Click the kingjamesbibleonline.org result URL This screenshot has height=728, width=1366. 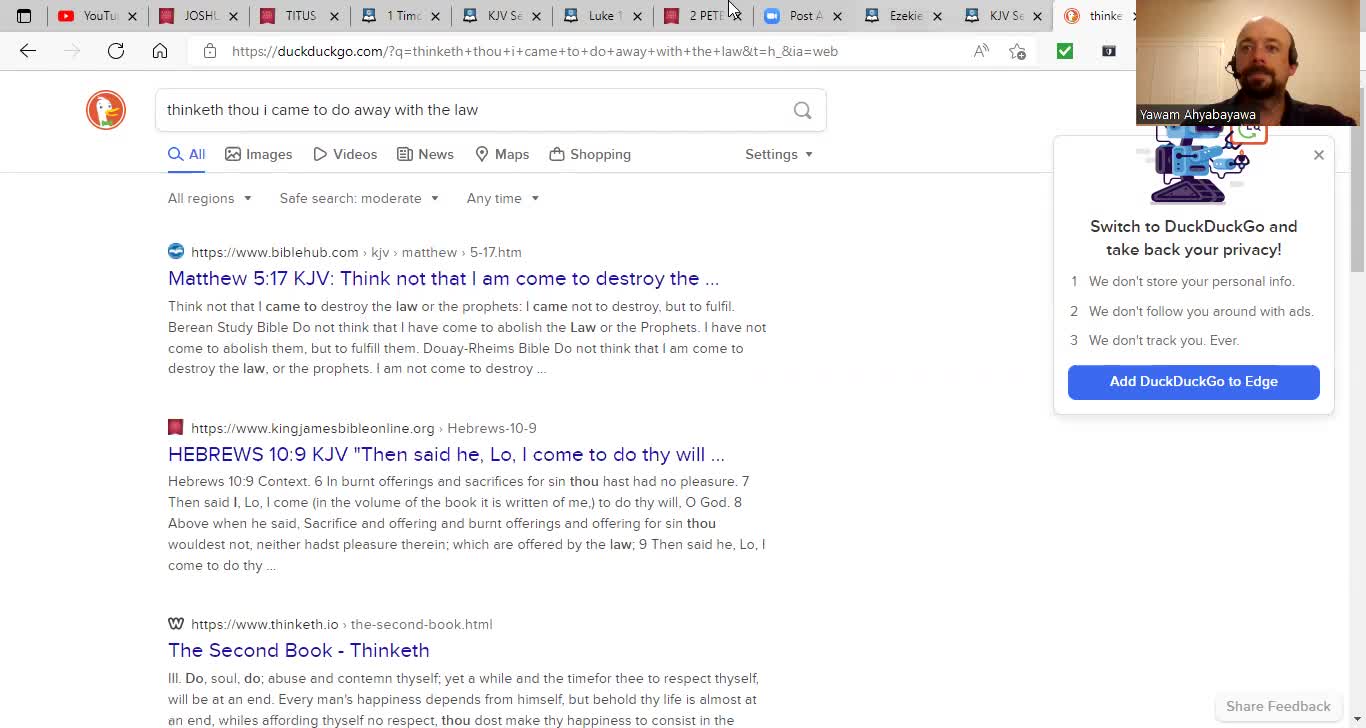point(364,428)
